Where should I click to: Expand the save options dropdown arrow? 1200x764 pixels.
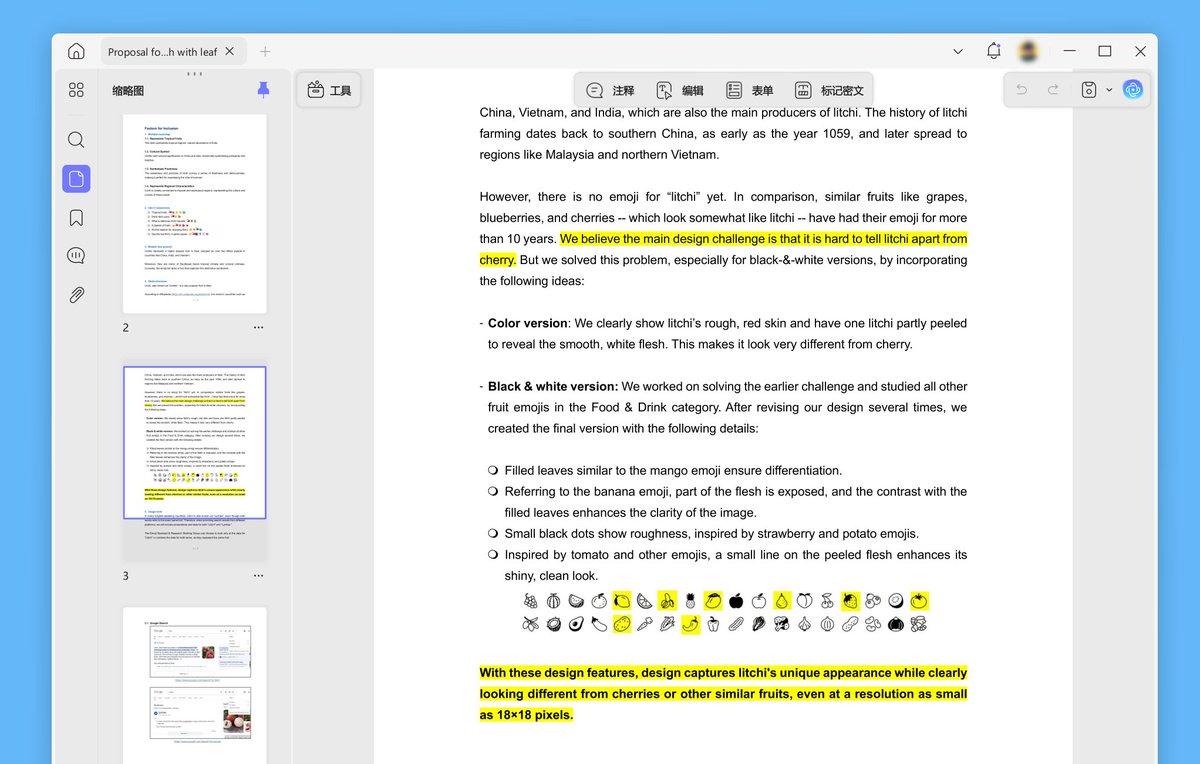coord(1109,90)
